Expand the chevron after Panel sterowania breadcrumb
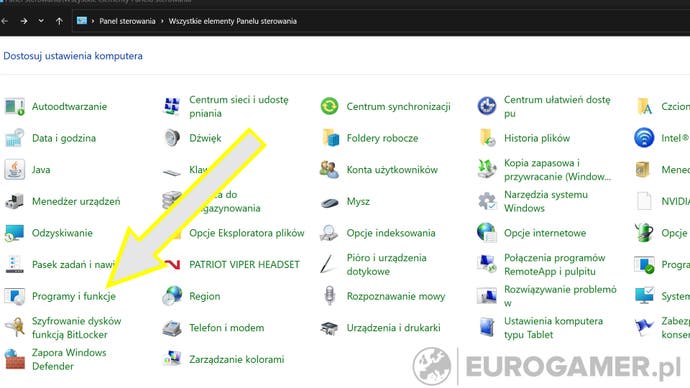 click(x=162, y=21)
